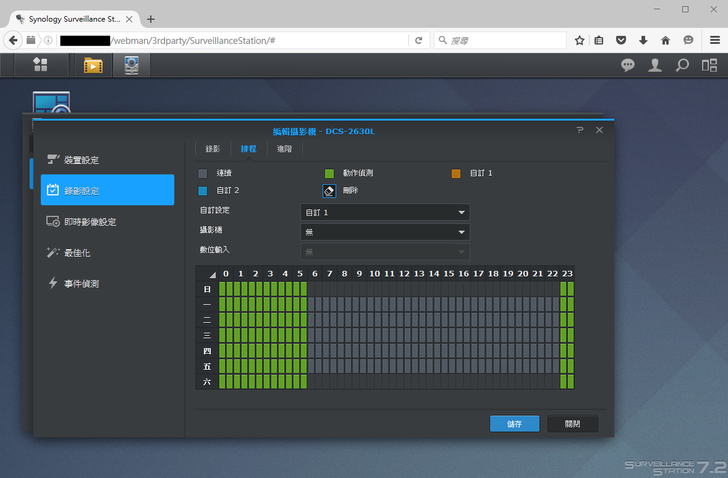The image size is (728, 478).
Task: Open 即時影像設定 in the sidebar
Action: 90,222
